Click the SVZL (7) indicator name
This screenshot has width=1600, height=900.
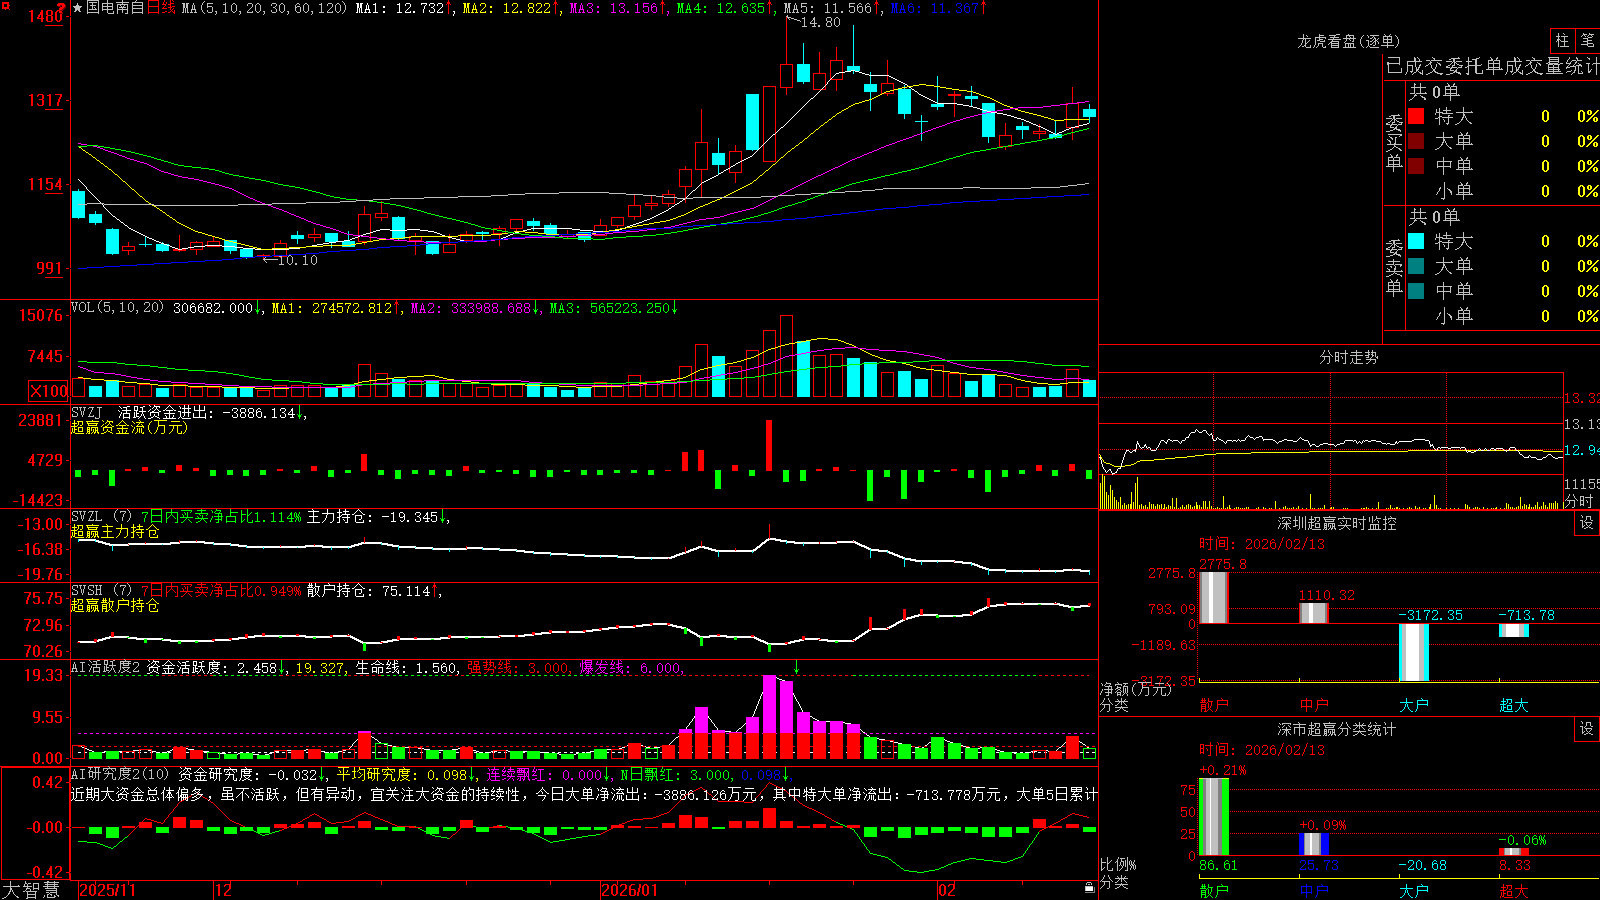(101, 517)
